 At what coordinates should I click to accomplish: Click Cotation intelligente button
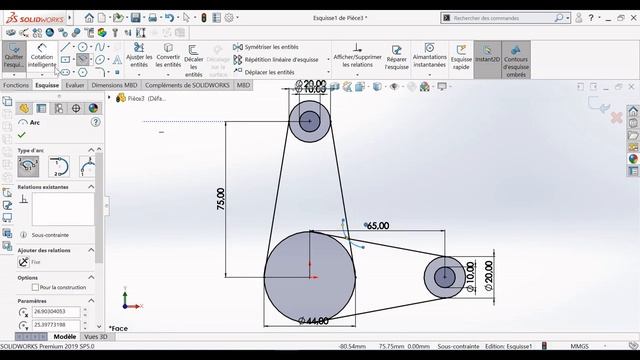coord(42,56)
